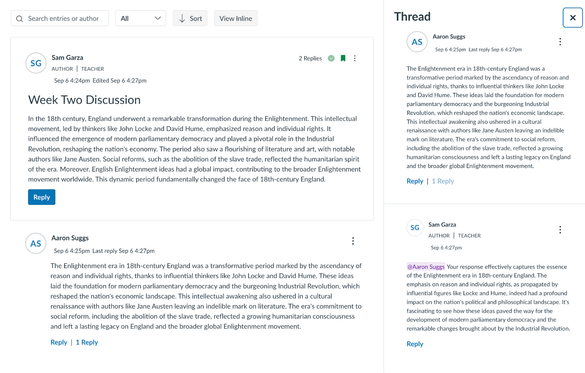Expand the 1 Reply link under Aaron's post
585x373 pixels.
click(87, 342)
